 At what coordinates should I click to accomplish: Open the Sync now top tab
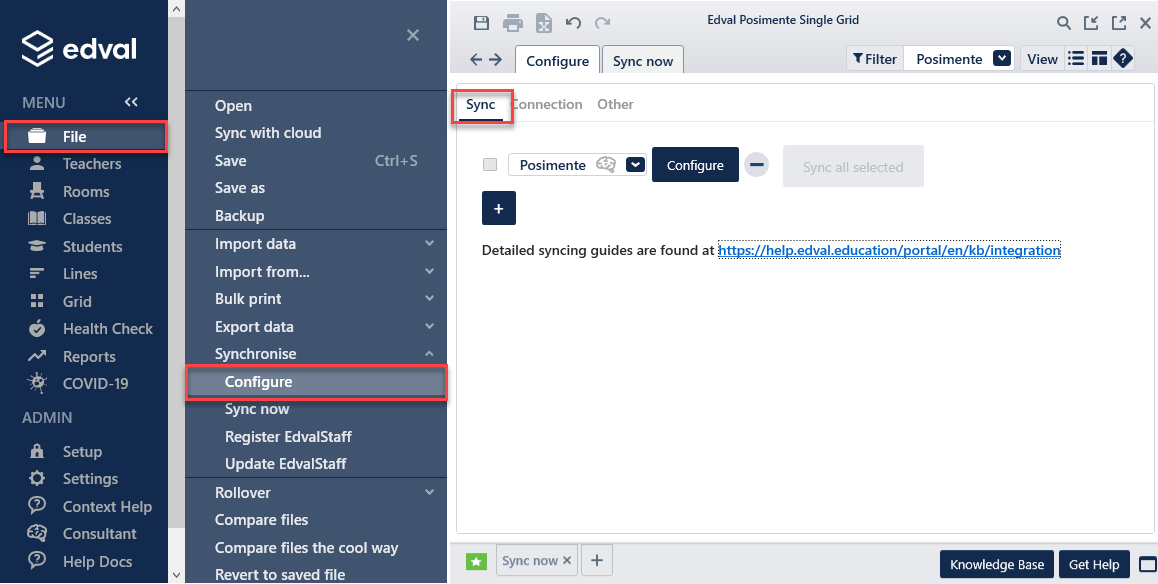(643, 61)
